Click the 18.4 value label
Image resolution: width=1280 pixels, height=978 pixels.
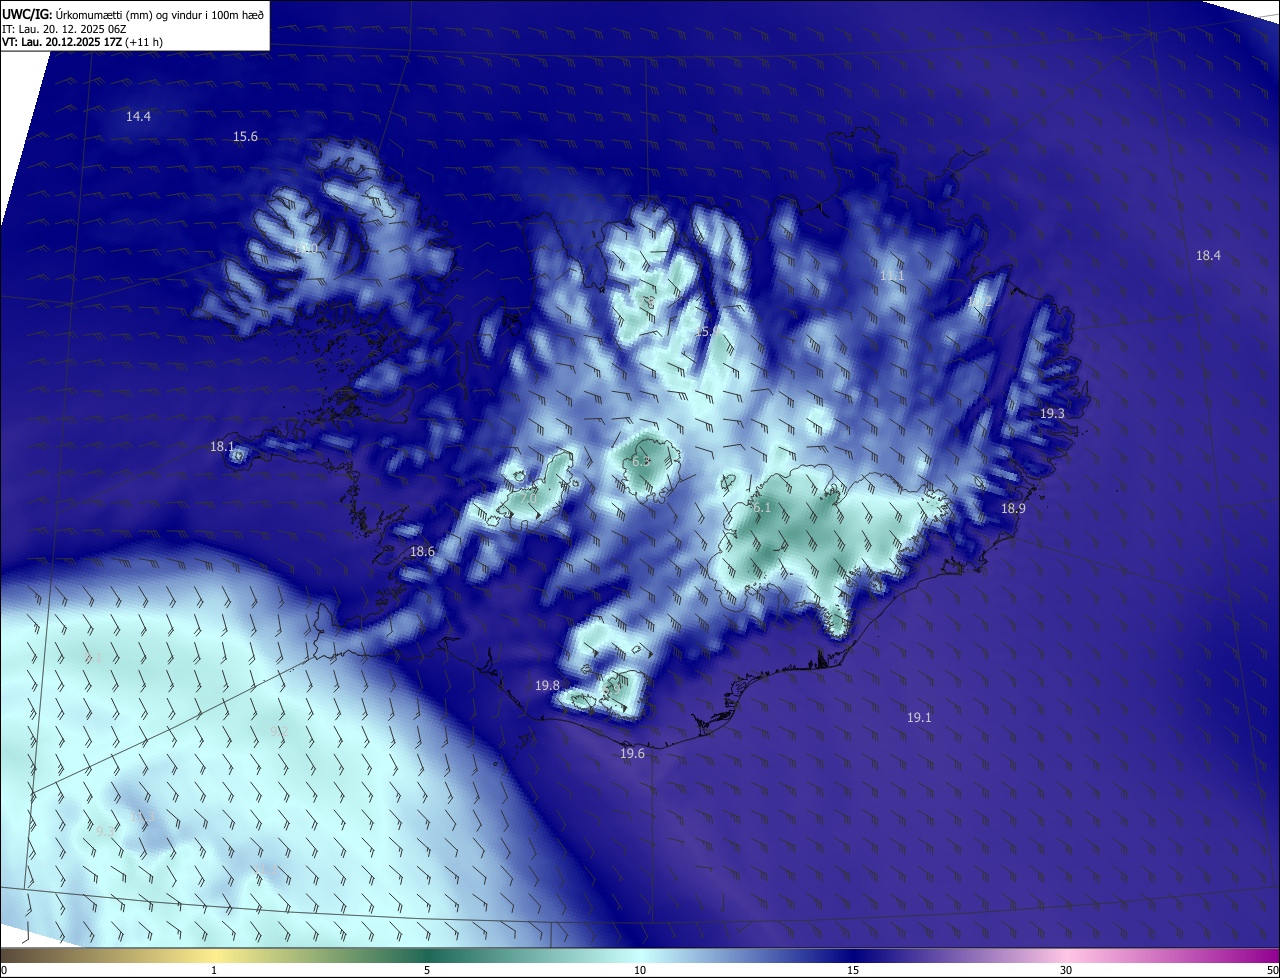pos(1208,256)
